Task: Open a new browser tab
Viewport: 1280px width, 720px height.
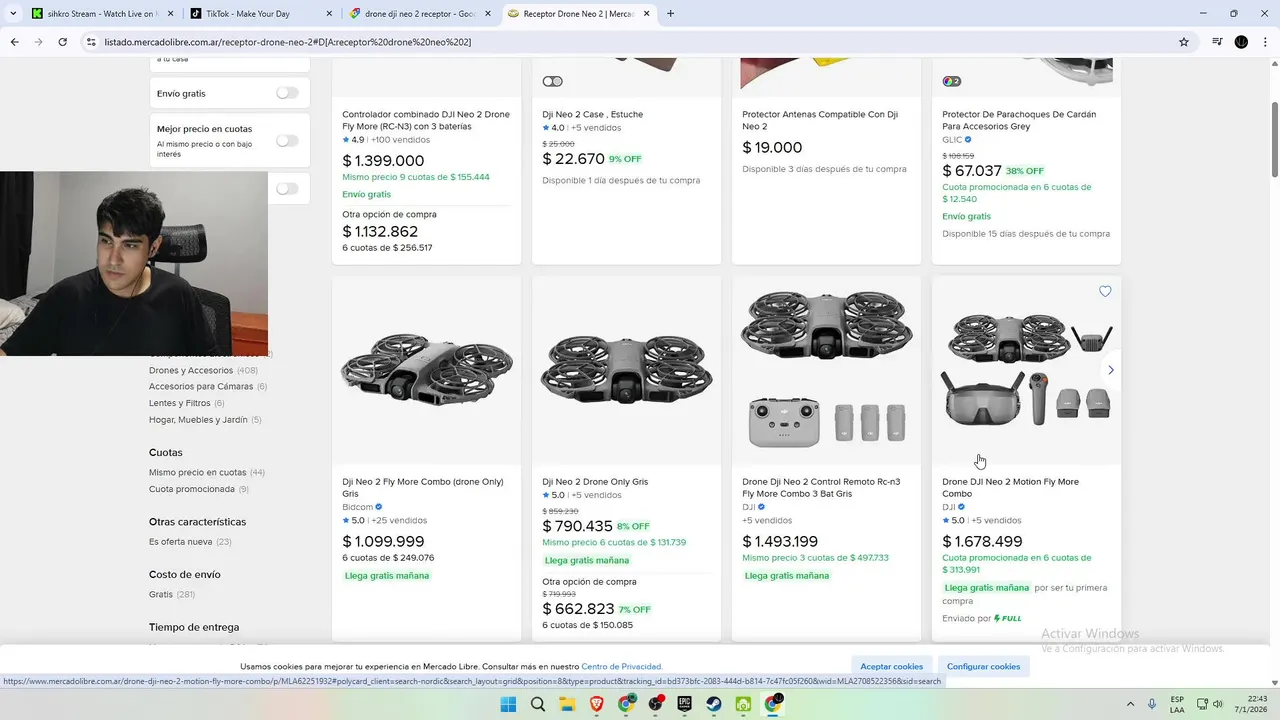Action: click(x=670, y=14)
